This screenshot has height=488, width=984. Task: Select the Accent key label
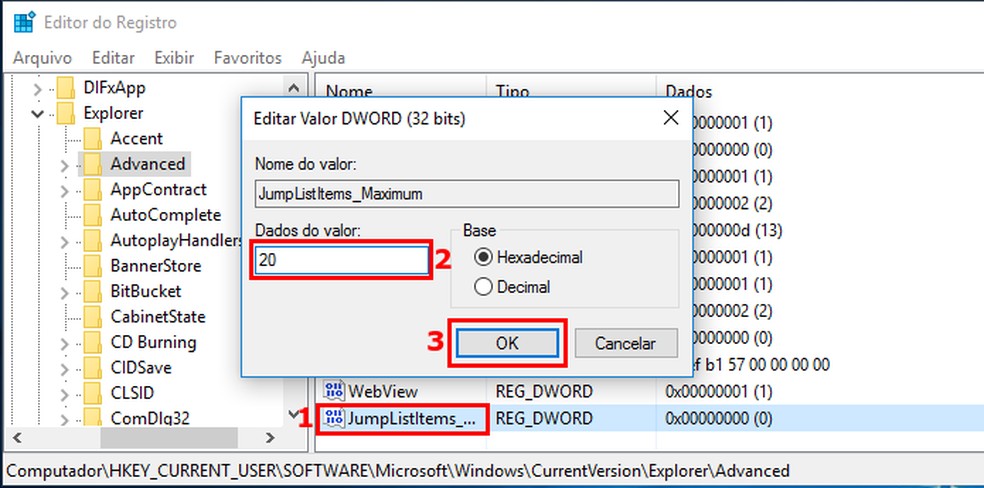click(x=136, y=139)
